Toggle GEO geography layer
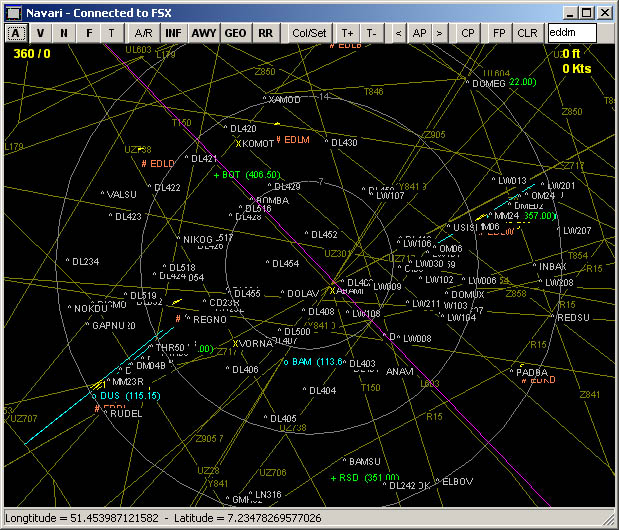This screenshot has height=530, width=619. click(x=235, y=33)
